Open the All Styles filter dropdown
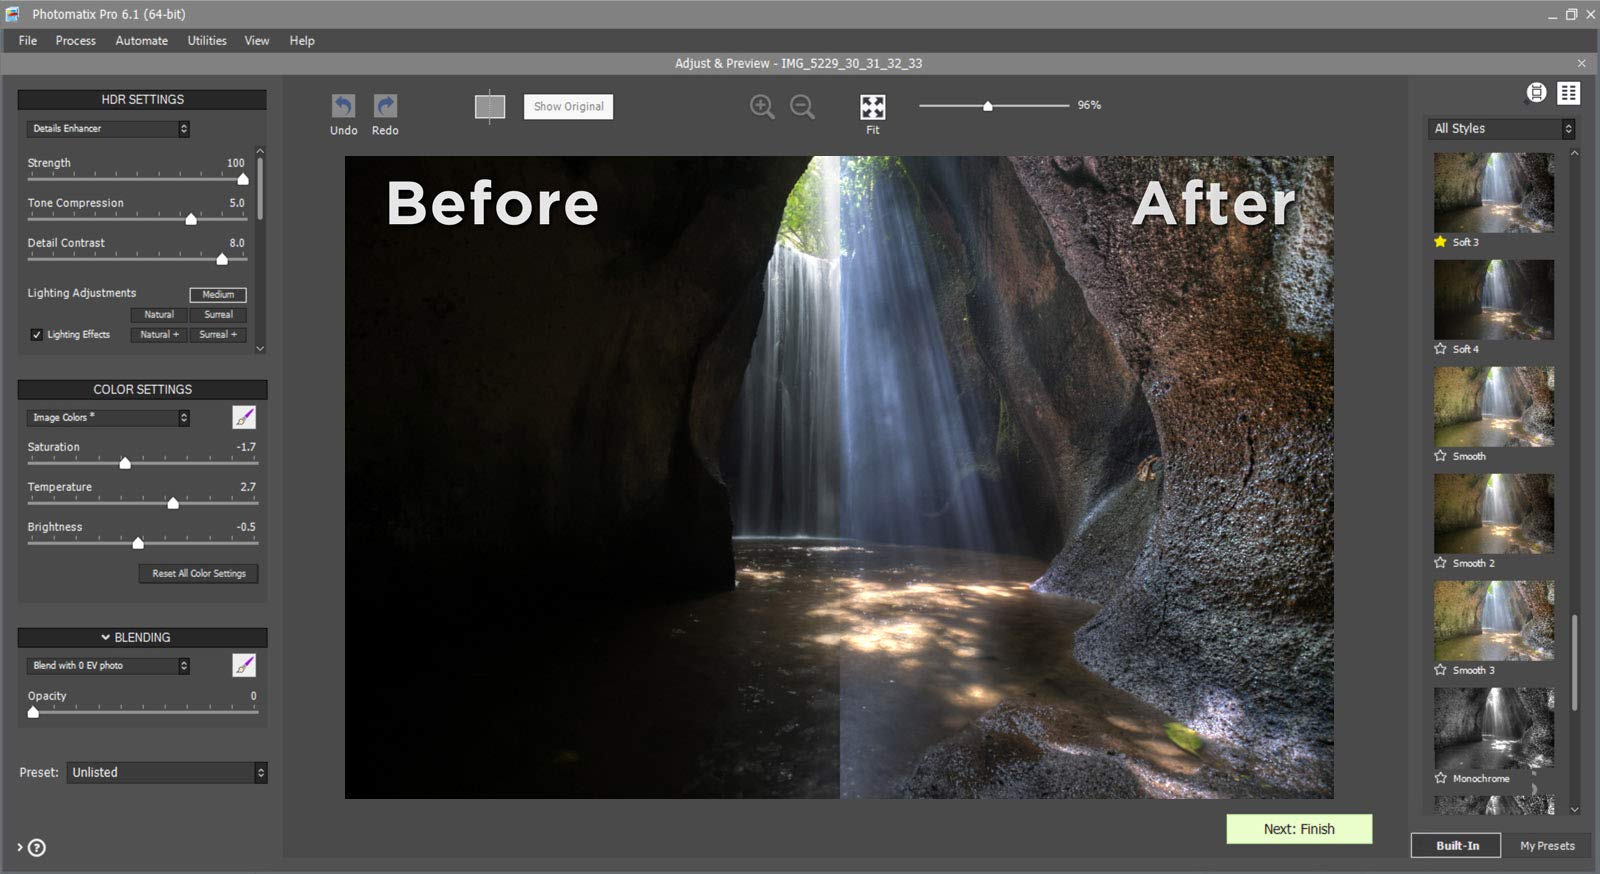Viewport: 1600px width, 874px height. coord(1503,129)
